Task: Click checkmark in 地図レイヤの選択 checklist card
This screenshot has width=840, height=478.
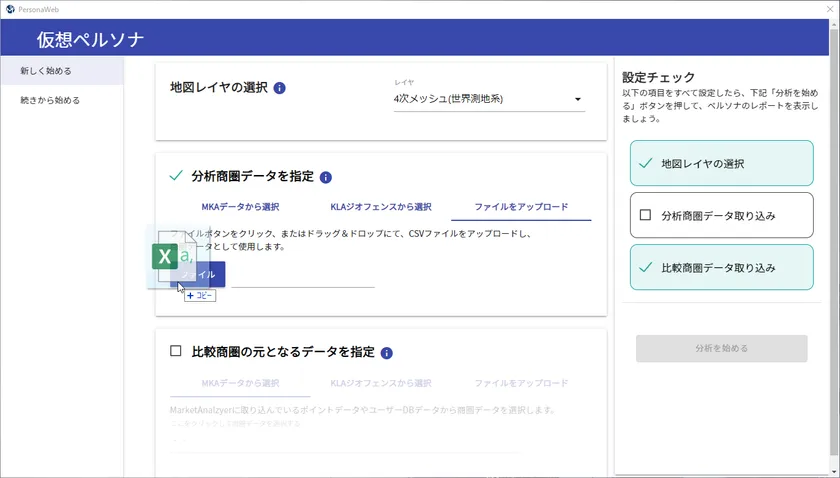Action: tap(645, 163)
